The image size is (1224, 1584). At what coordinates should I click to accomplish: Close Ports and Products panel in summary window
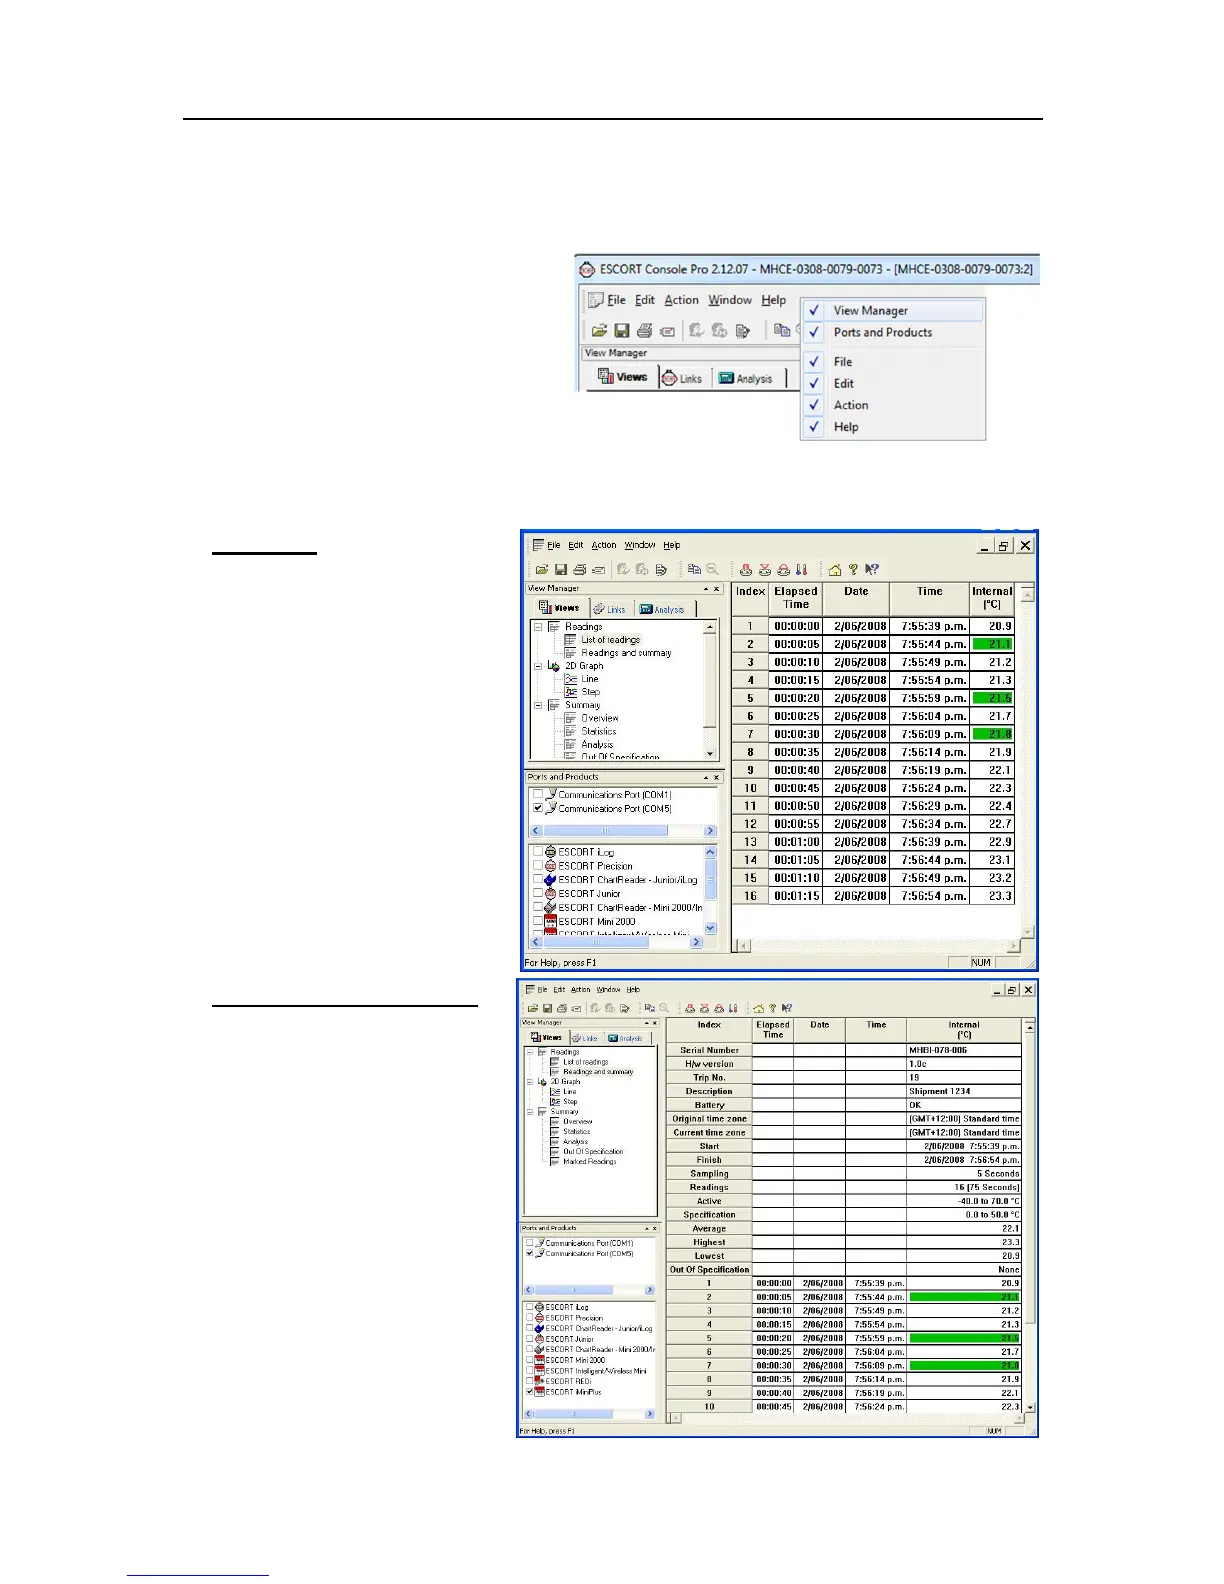click(655, 1228)
